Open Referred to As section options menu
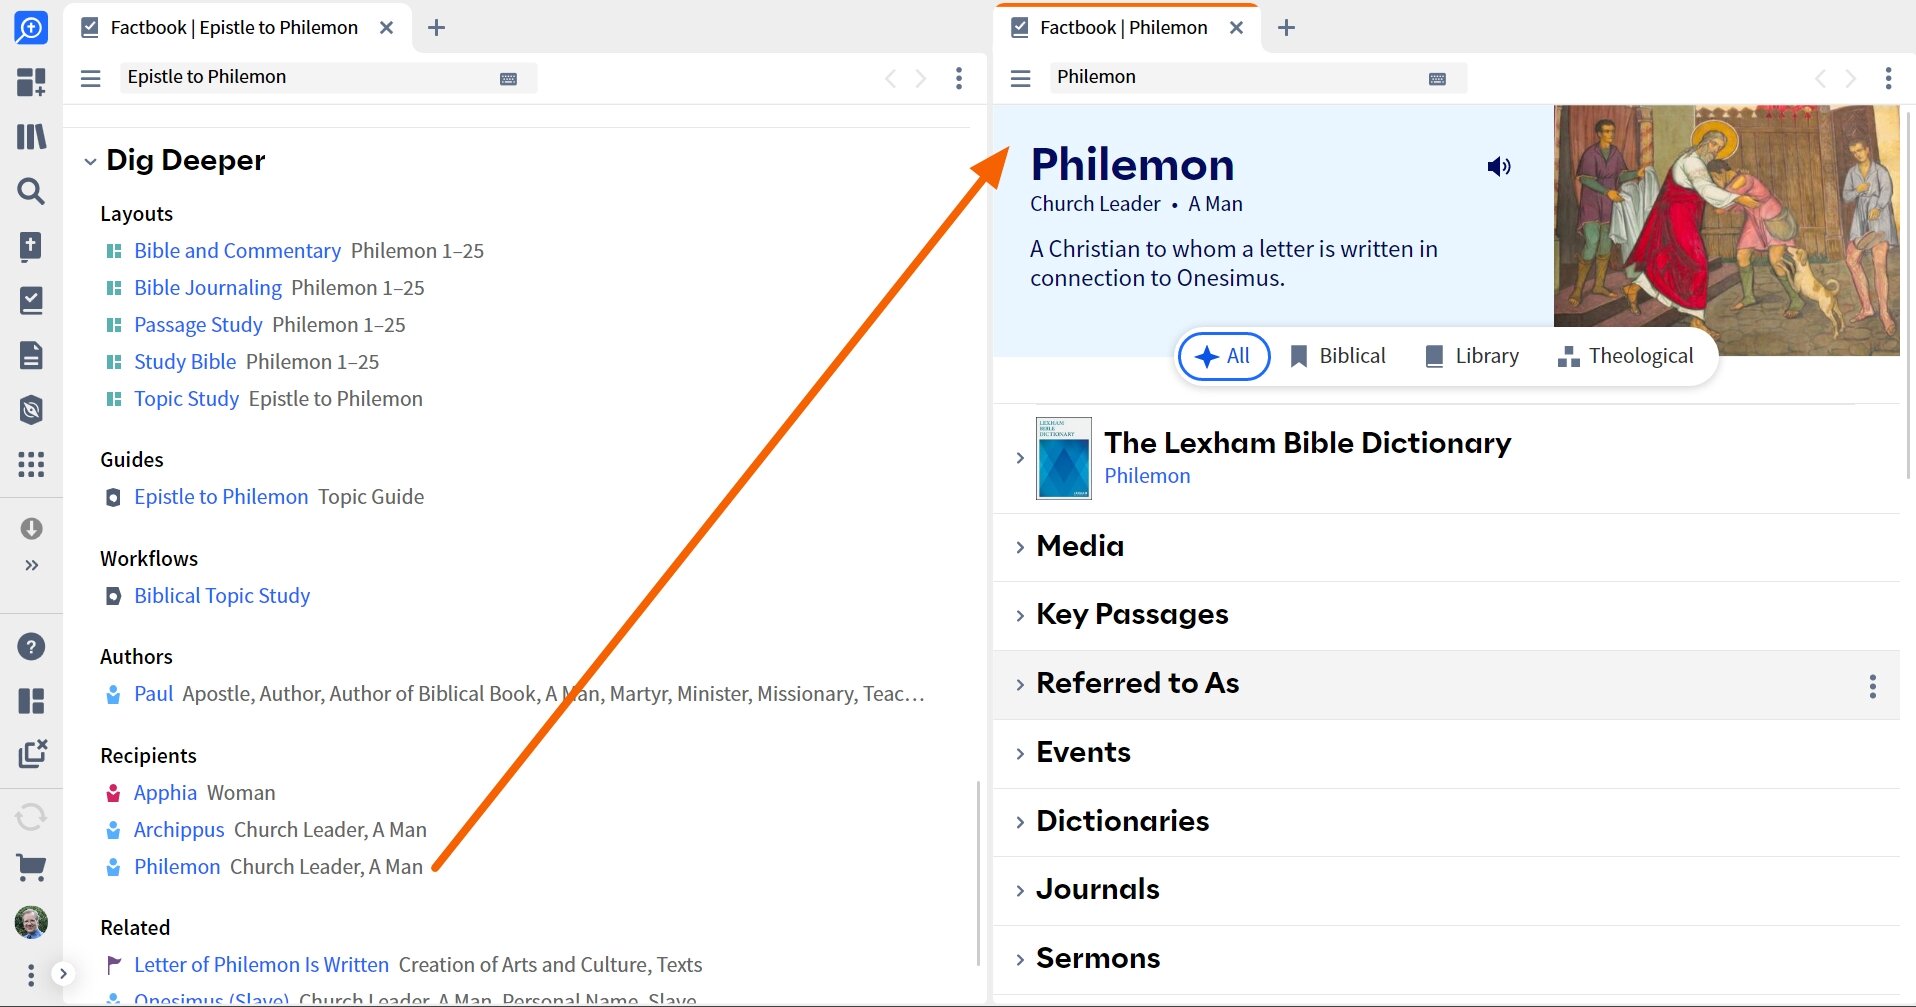The width and height of the screenshot is (1916, 1007). pos(1872,686)
